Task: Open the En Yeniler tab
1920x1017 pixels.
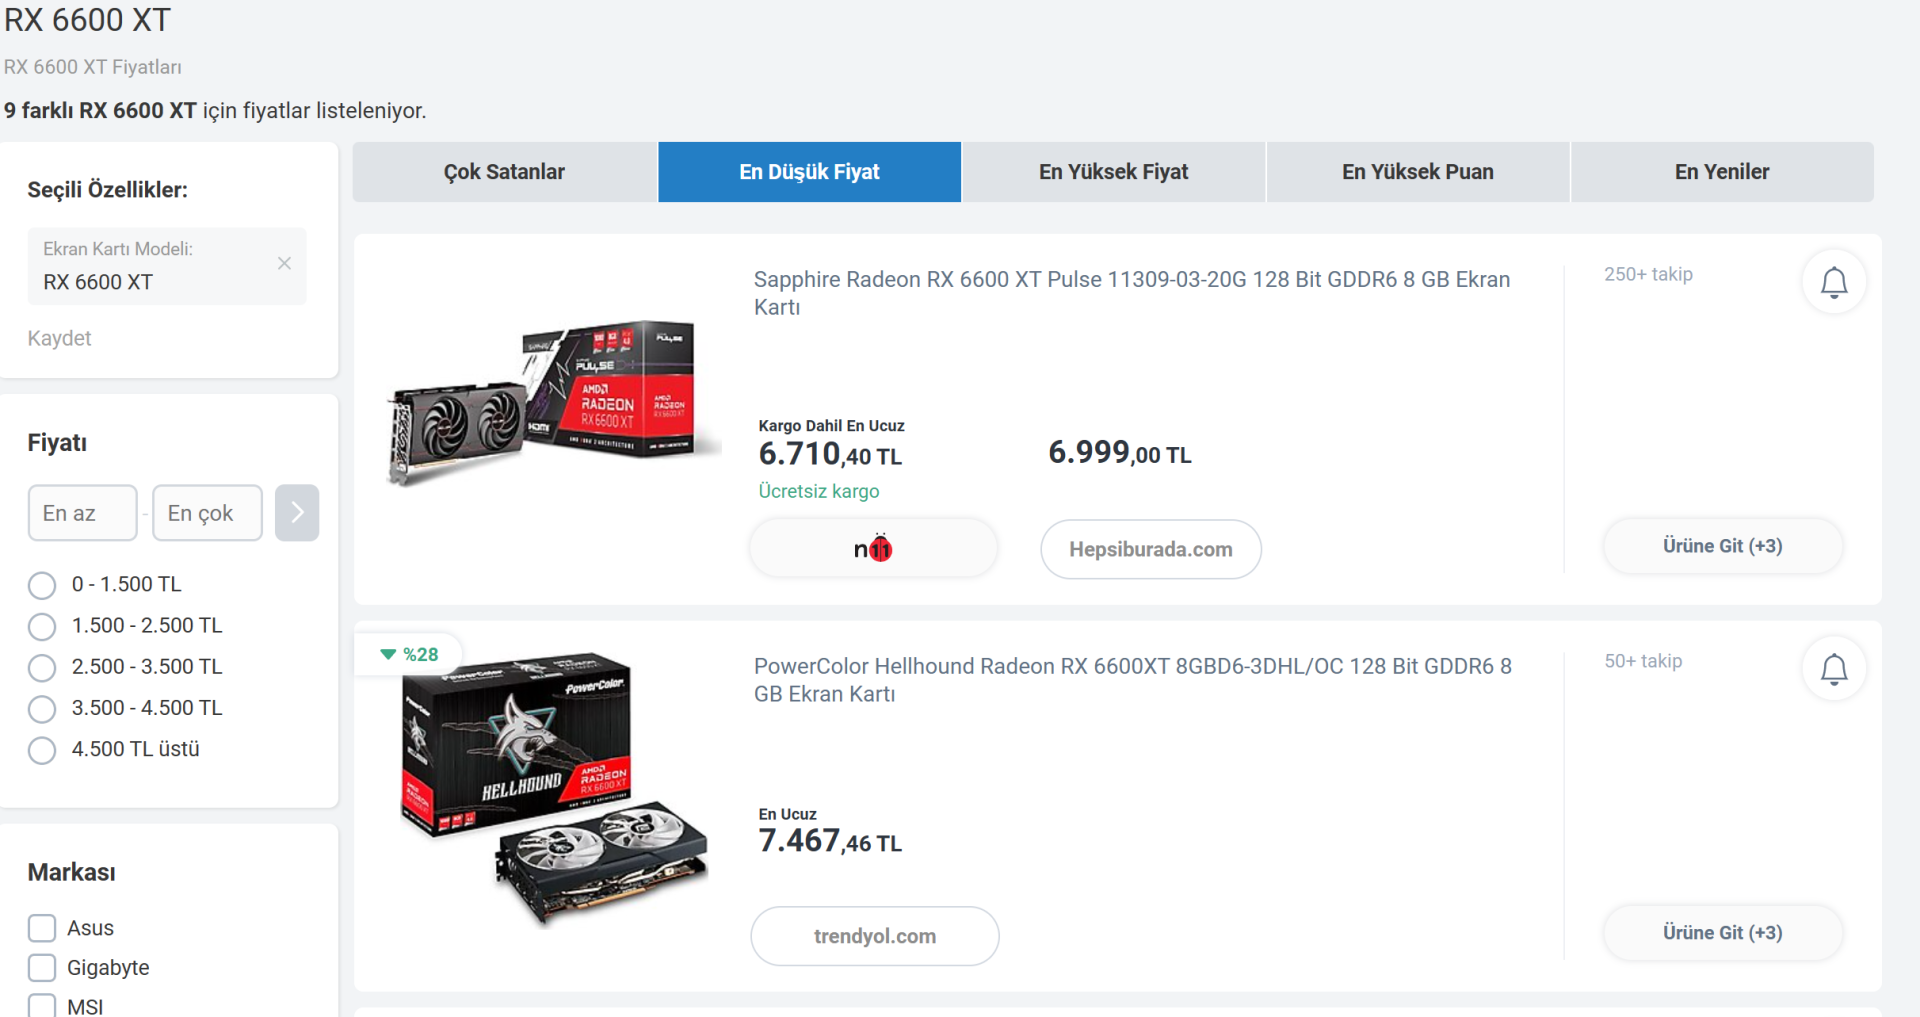Action: [1721, 172]
